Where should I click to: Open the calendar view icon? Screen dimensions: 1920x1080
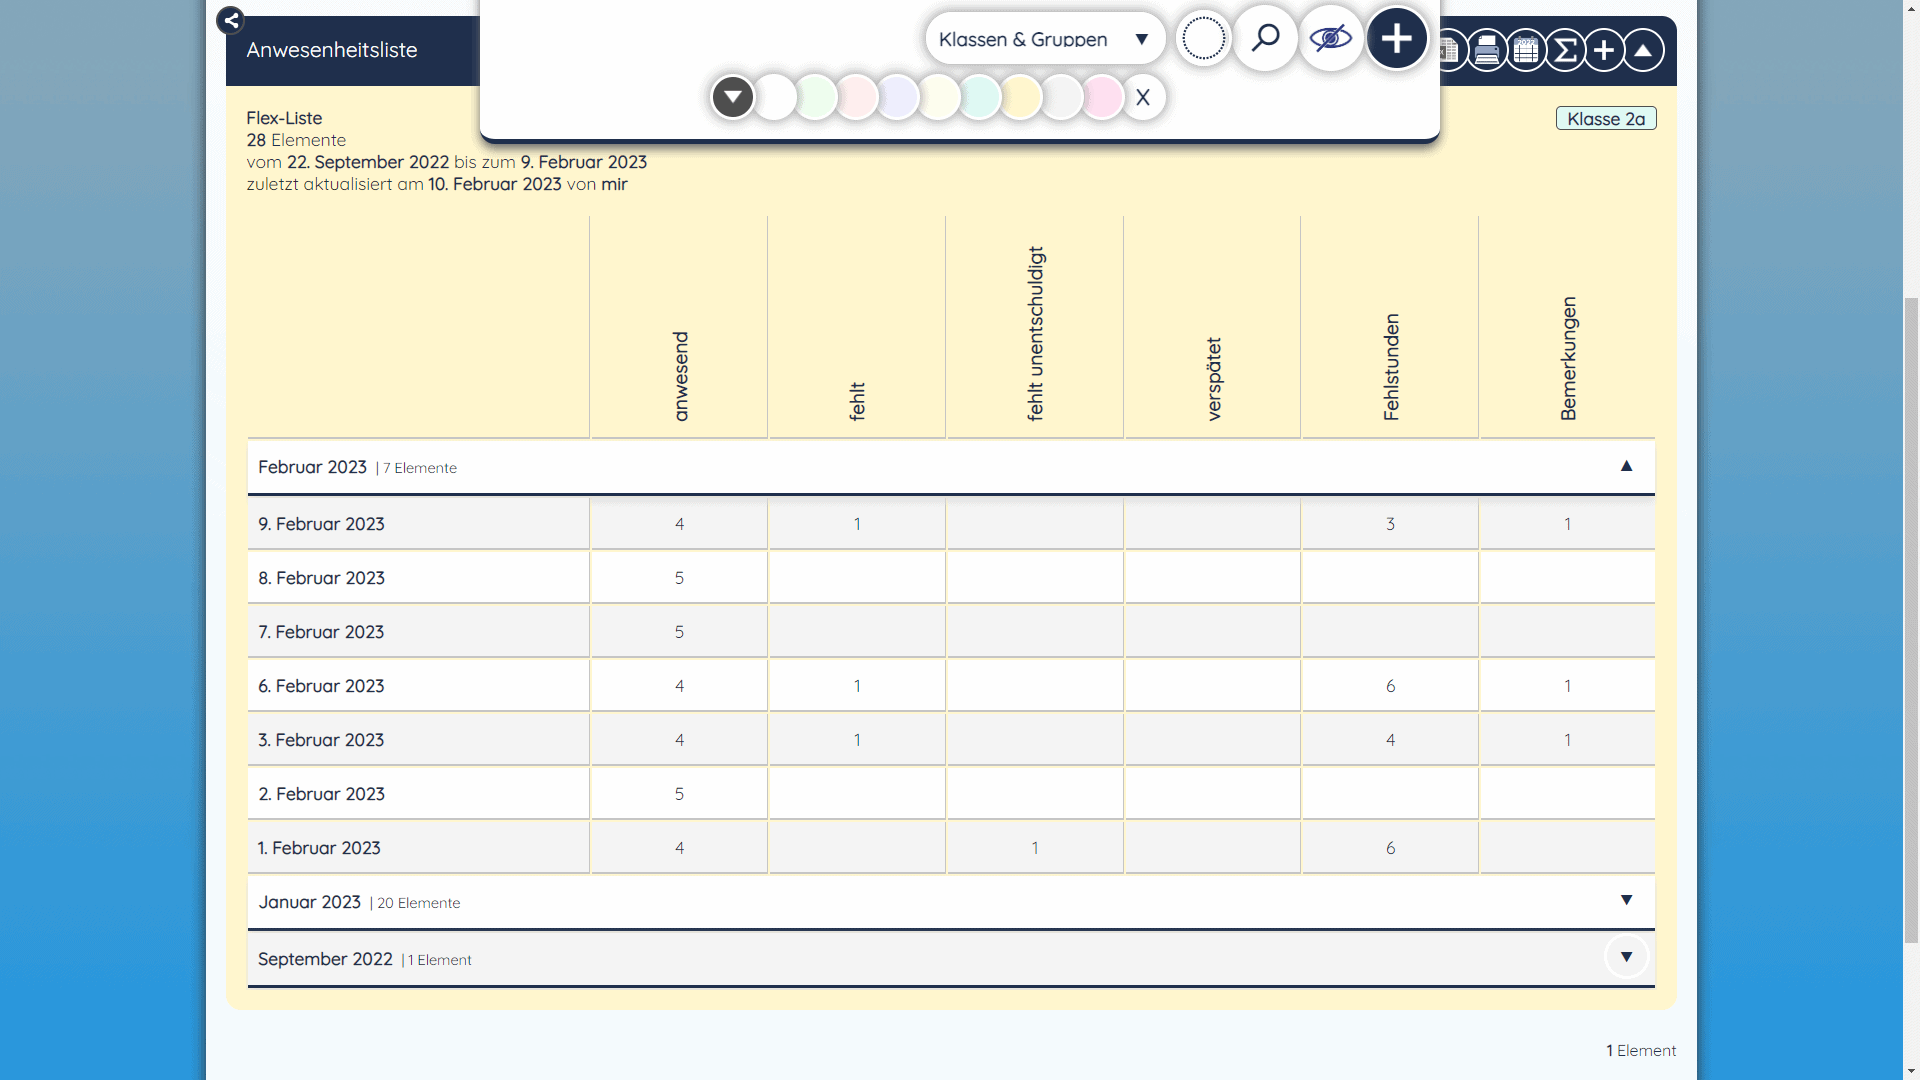(x=1526, y=50)
